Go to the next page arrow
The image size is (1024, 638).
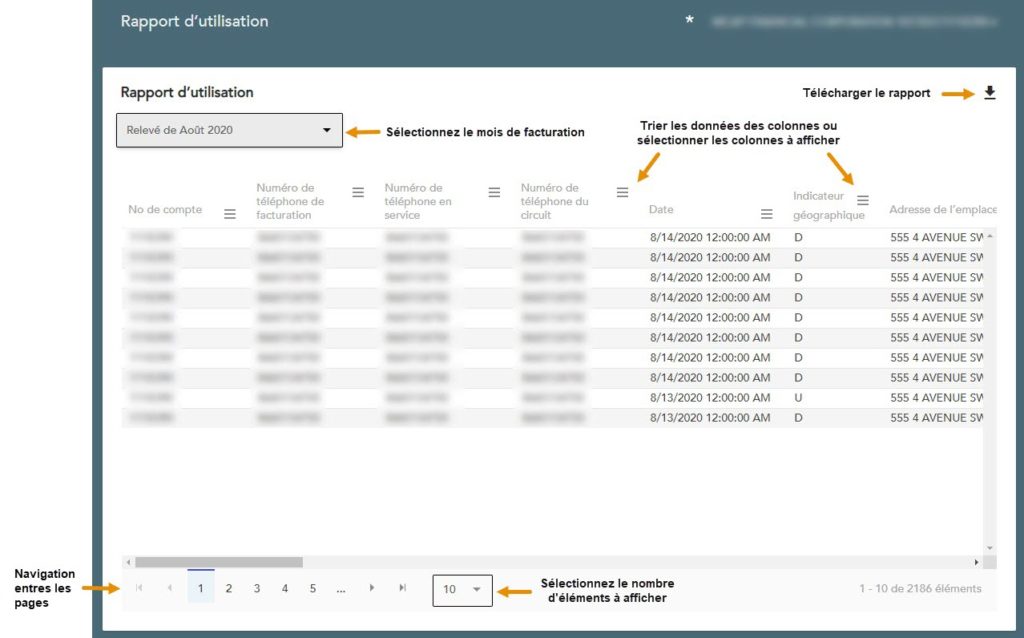[372, 588]
